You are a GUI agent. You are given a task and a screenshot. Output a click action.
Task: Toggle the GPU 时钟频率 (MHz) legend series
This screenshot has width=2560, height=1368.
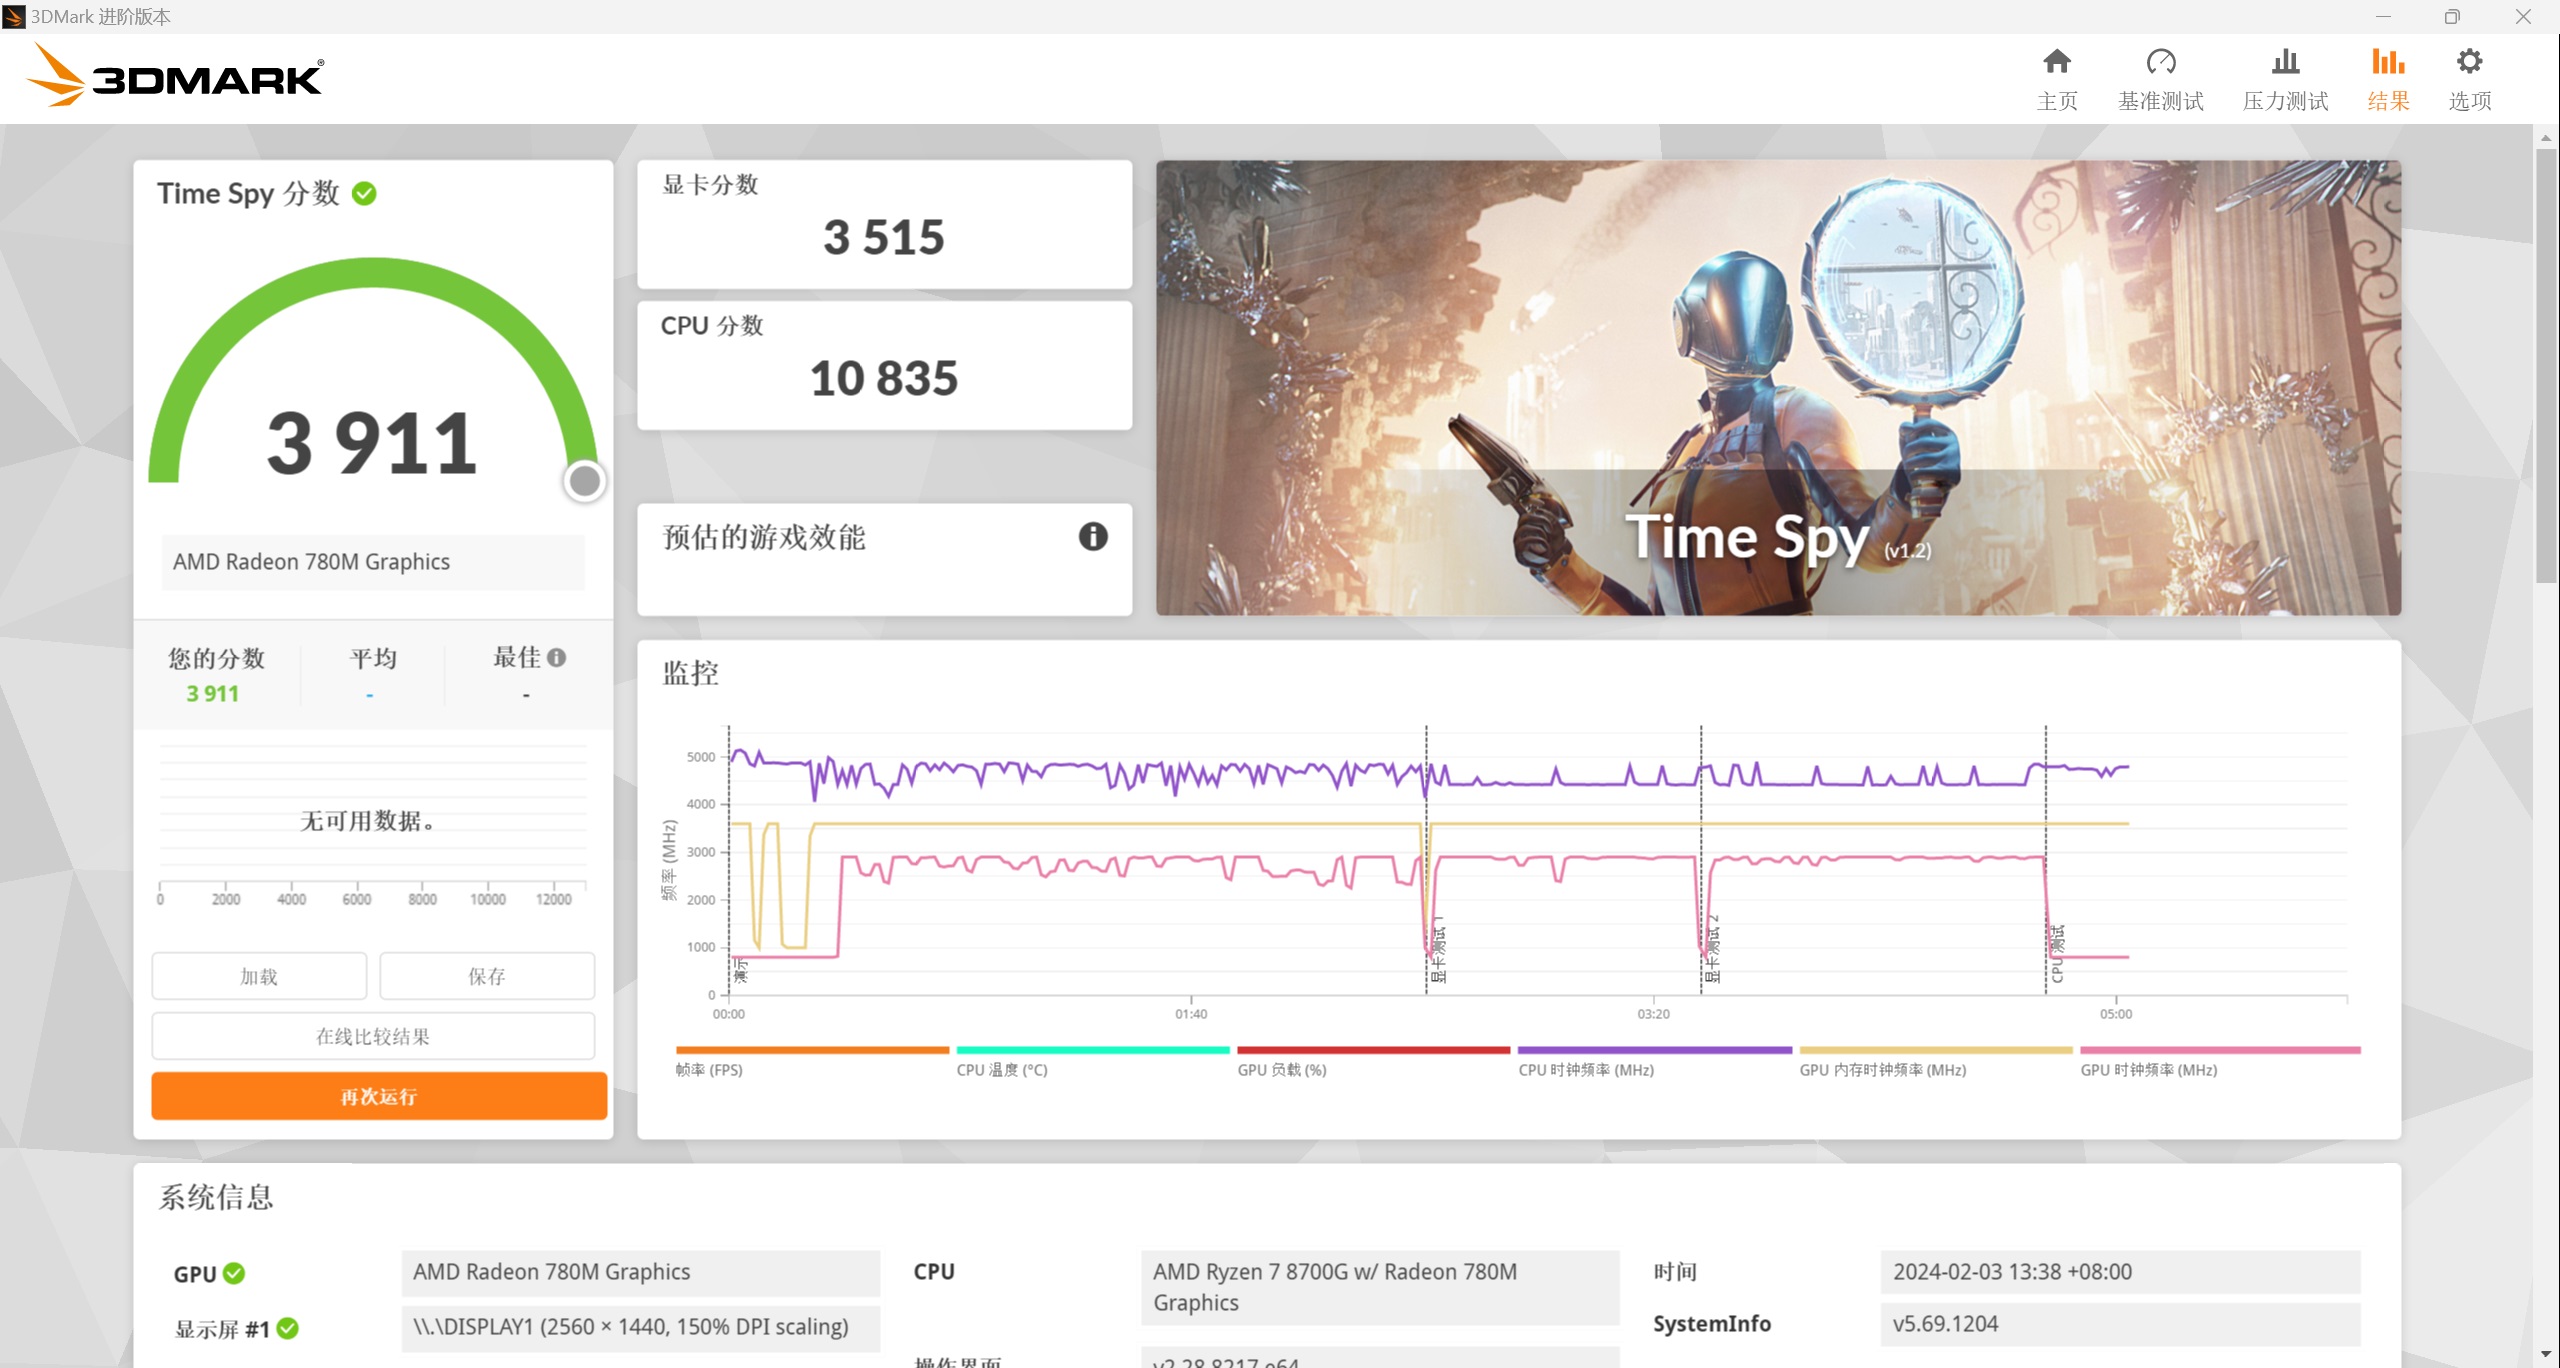pos(2219,1062)
